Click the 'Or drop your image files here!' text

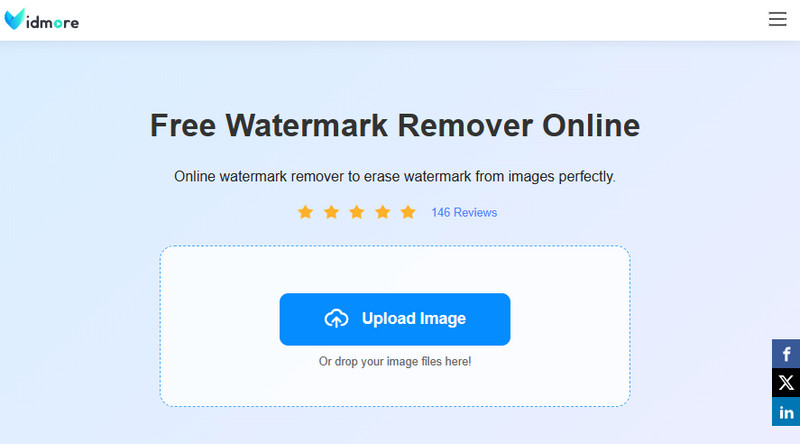click(395, 361)
